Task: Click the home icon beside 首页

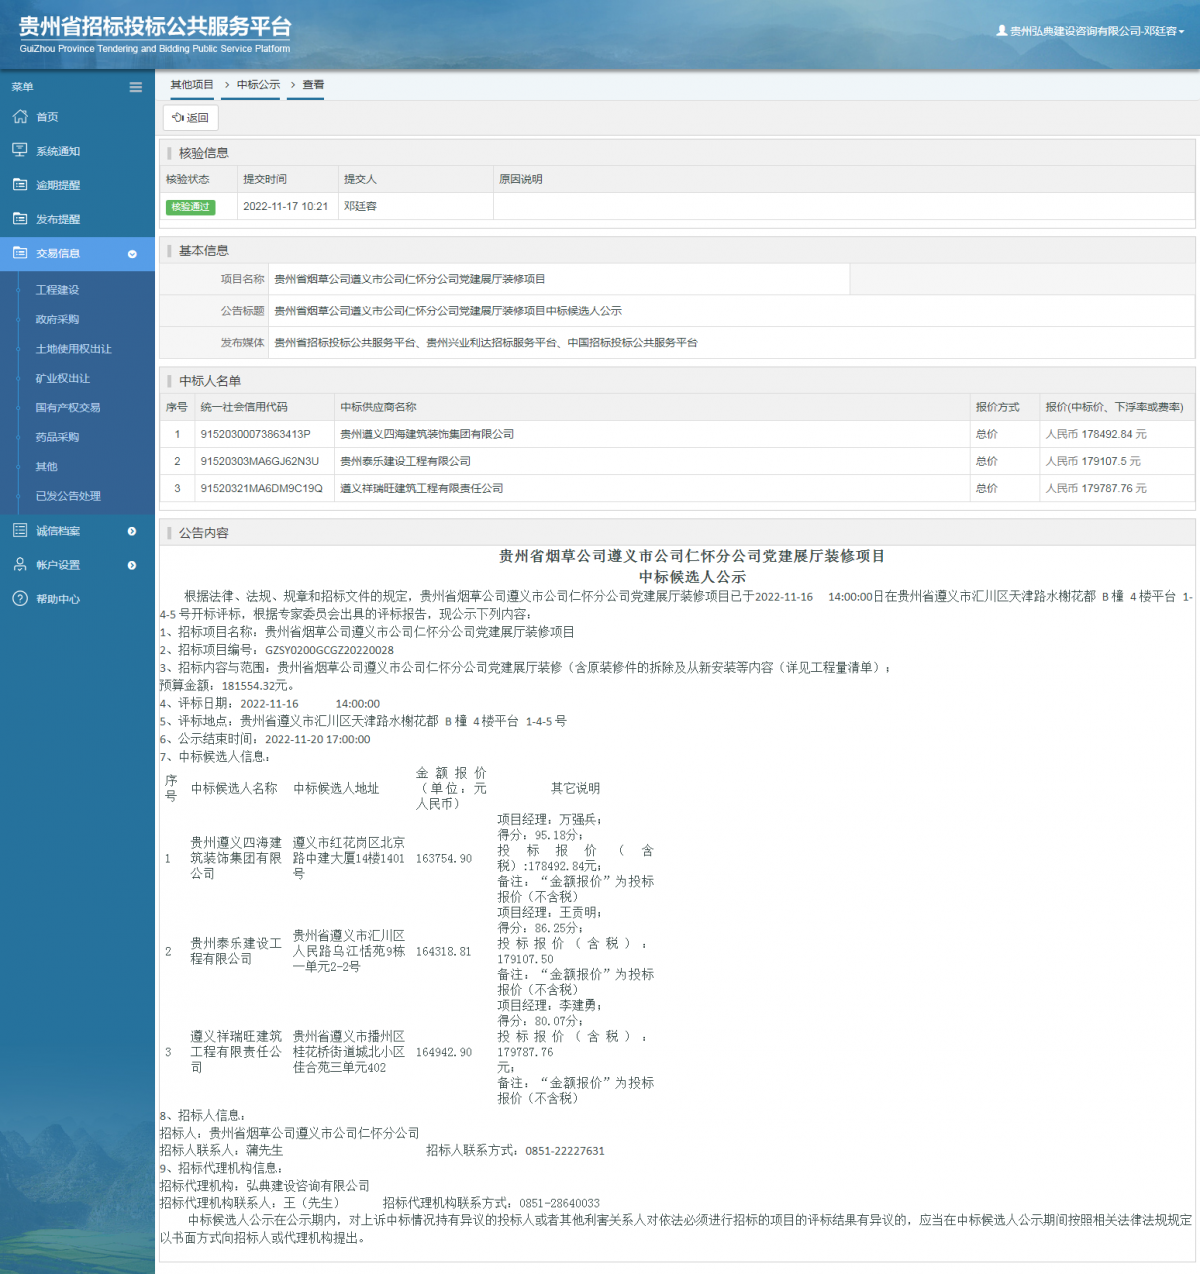Action: [20, 117]
